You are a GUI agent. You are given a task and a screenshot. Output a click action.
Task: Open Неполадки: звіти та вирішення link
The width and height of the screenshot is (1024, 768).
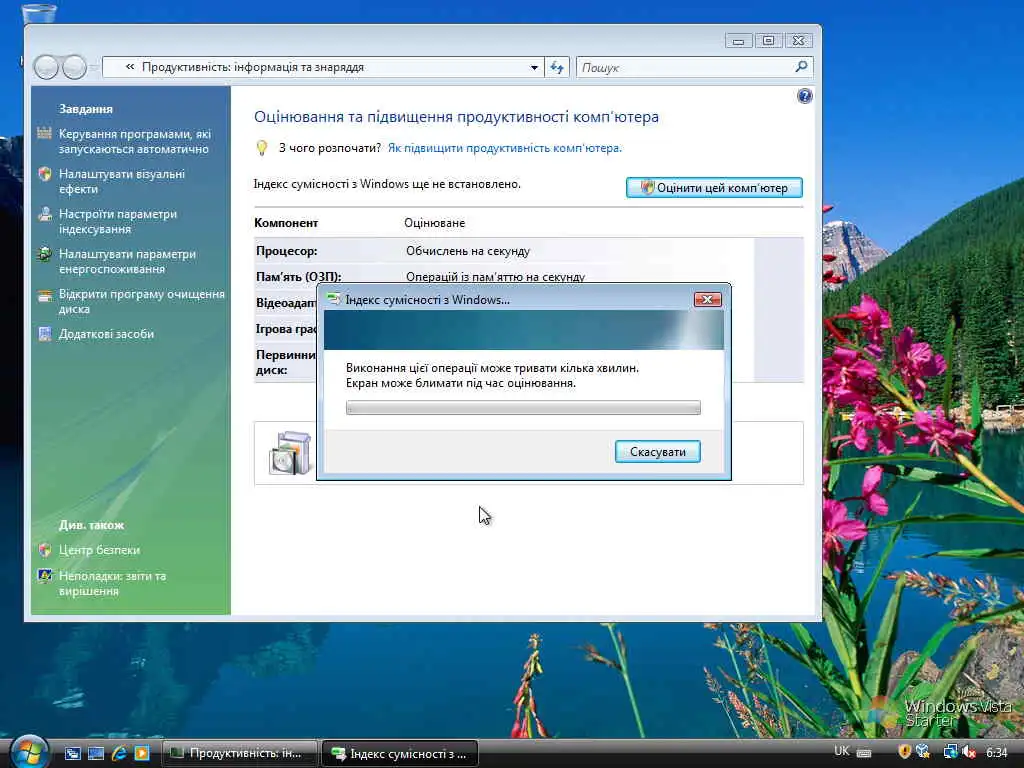click(x=112, y=583)
